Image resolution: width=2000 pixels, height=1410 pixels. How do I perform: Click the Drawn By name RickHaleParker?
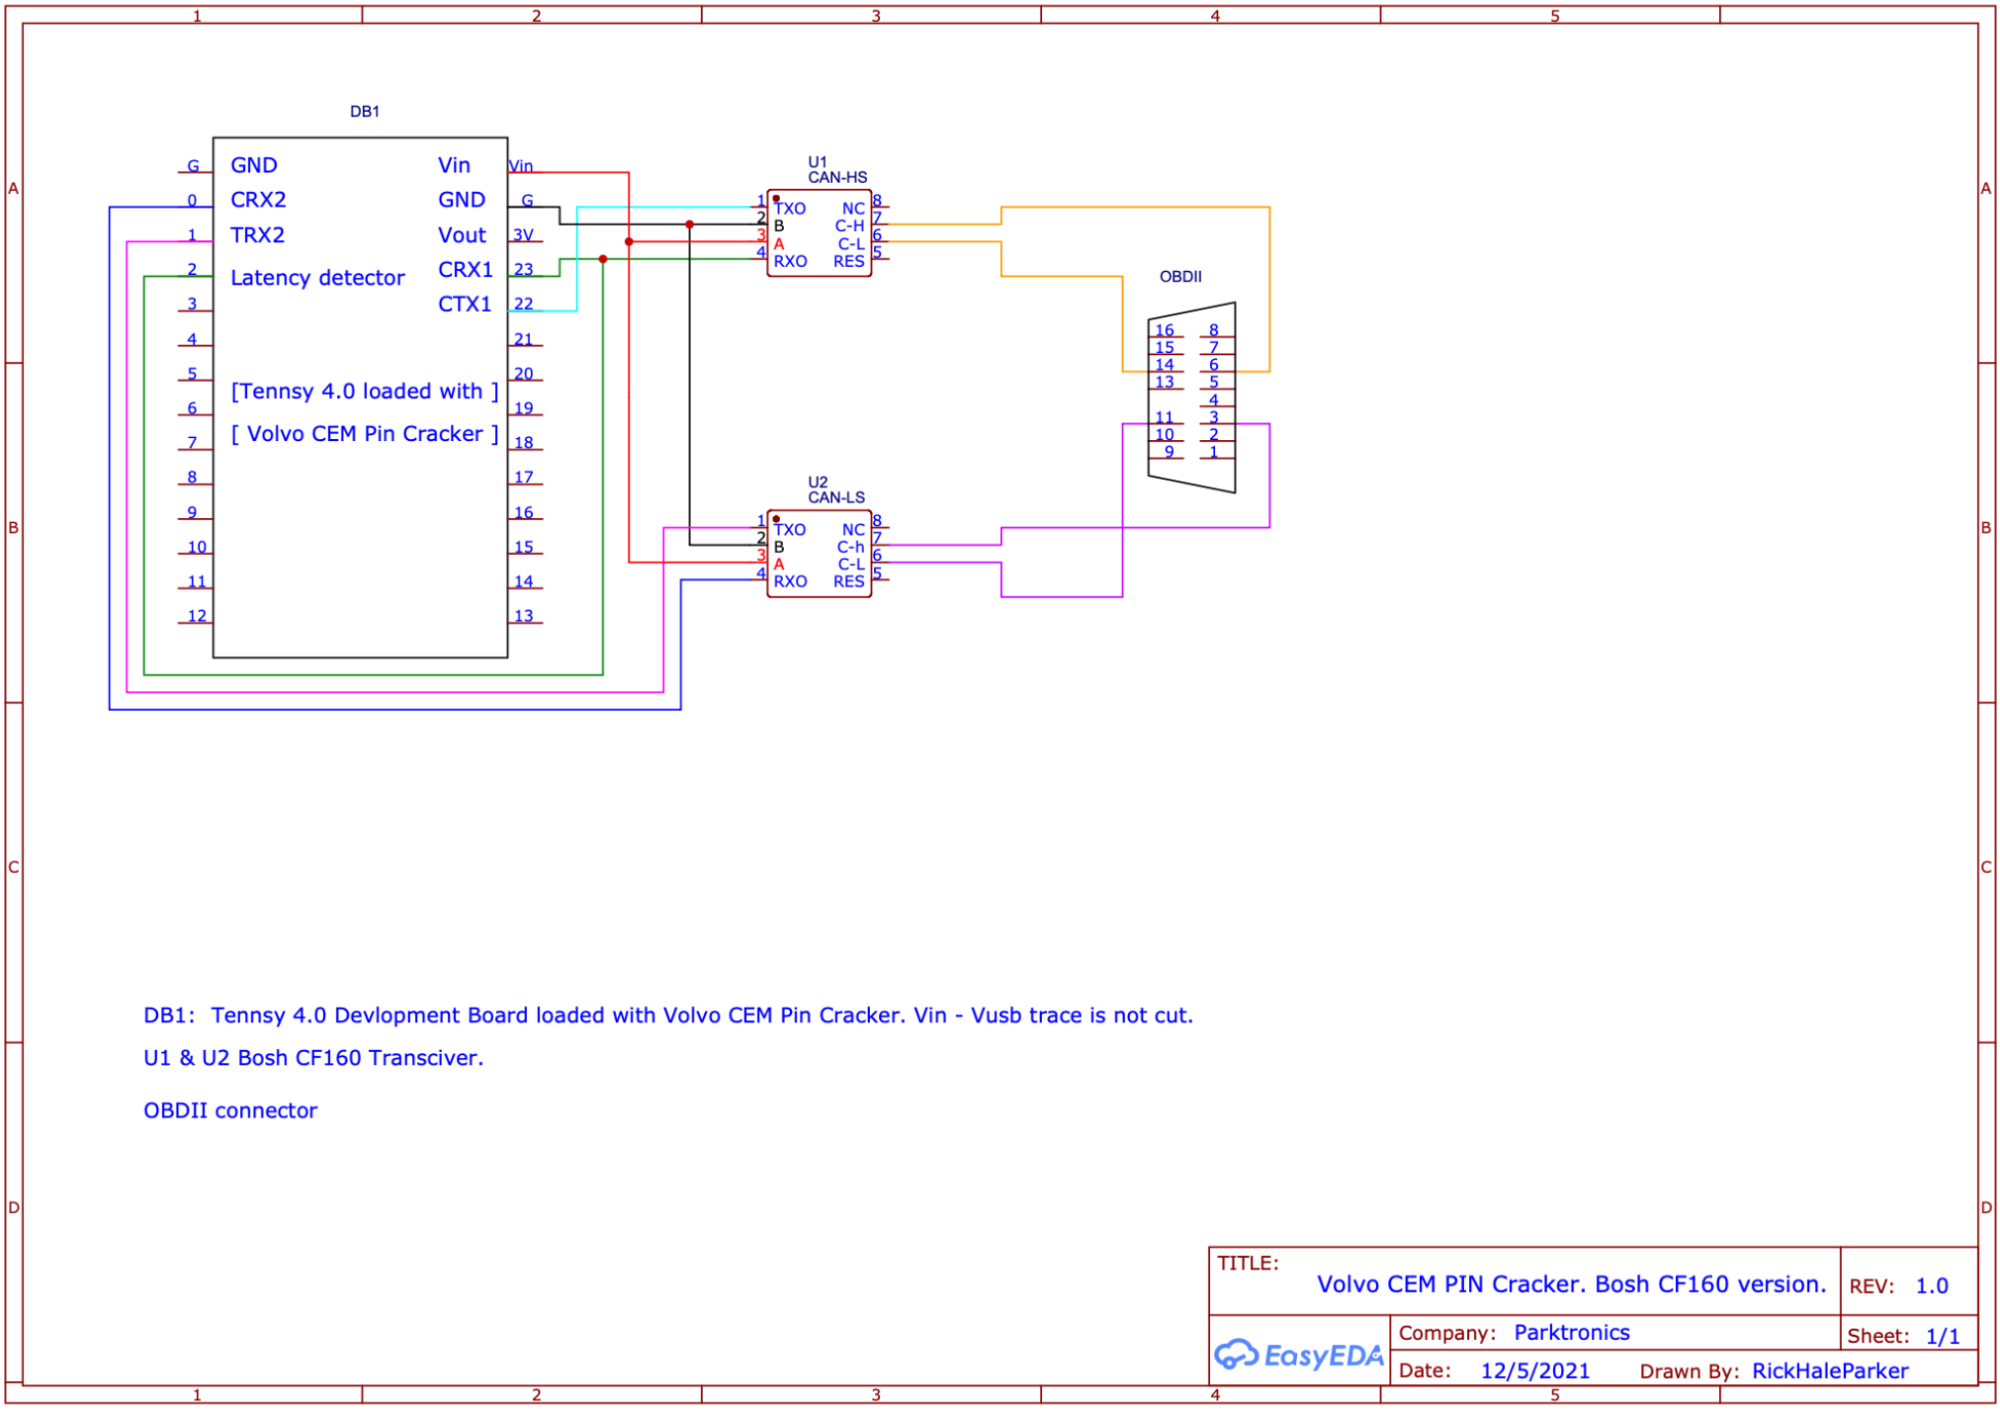(x=1829, y=1371)
